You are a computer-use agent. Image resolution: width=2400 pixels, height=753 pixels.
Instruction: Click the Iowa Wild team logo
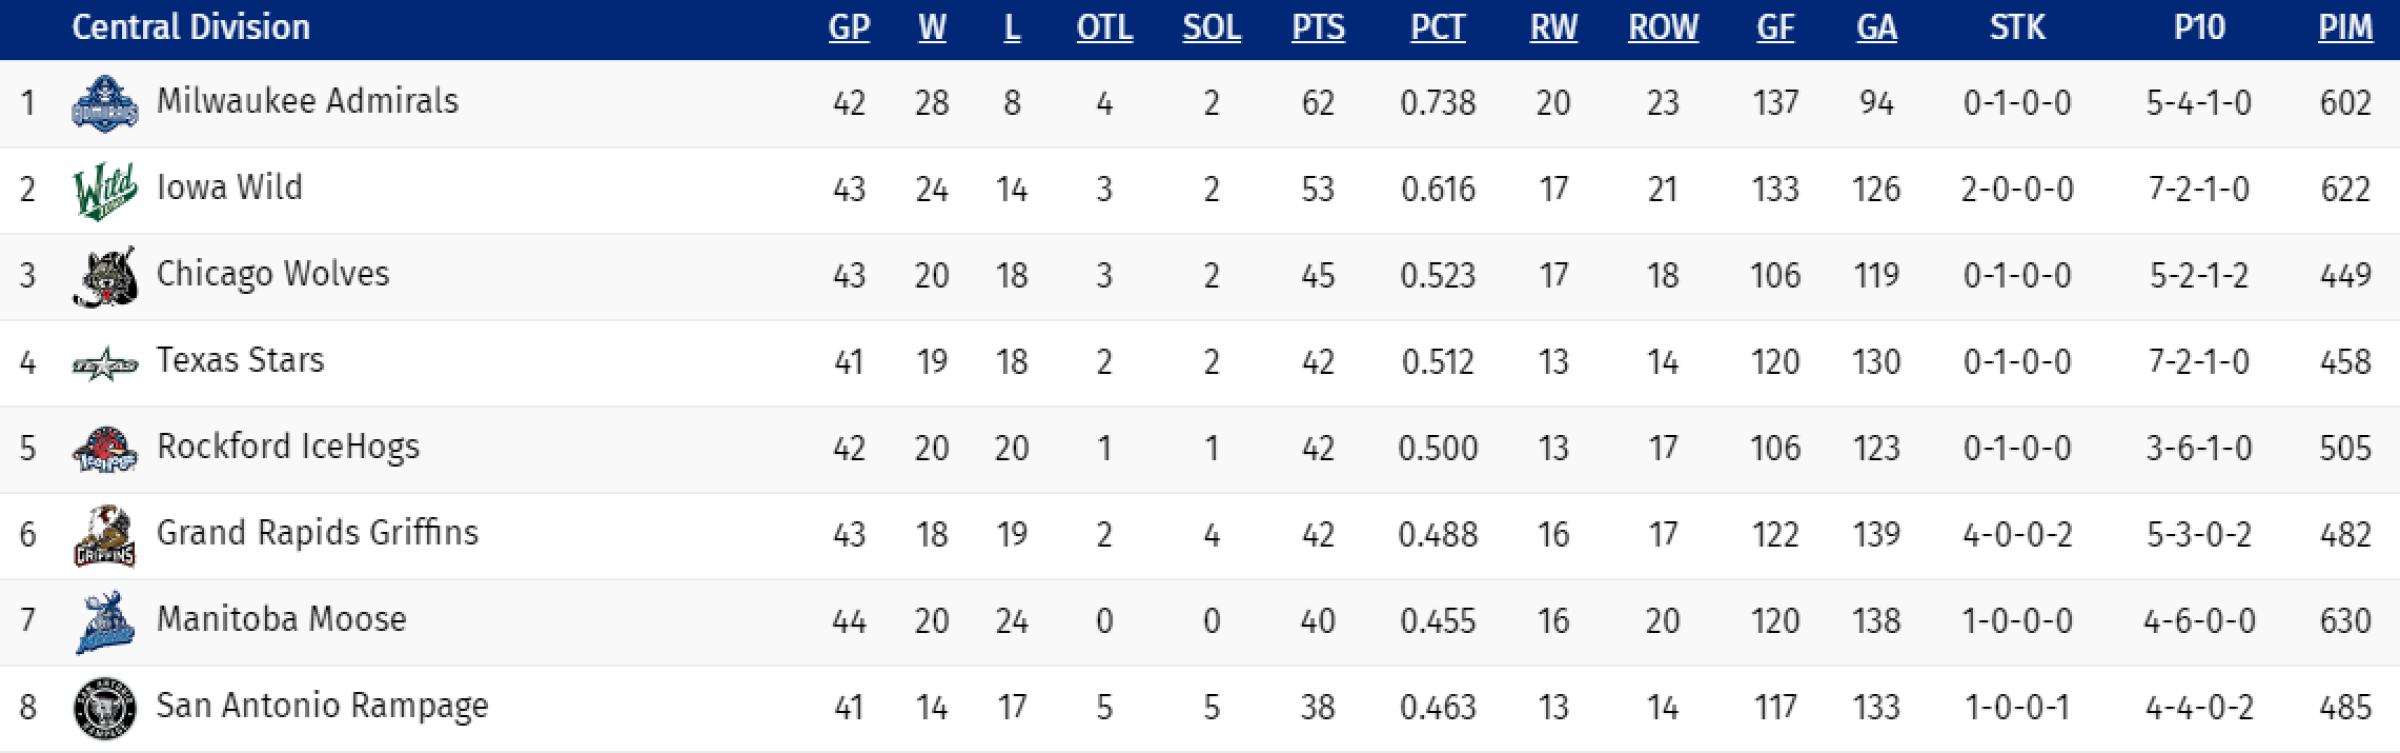105,190
